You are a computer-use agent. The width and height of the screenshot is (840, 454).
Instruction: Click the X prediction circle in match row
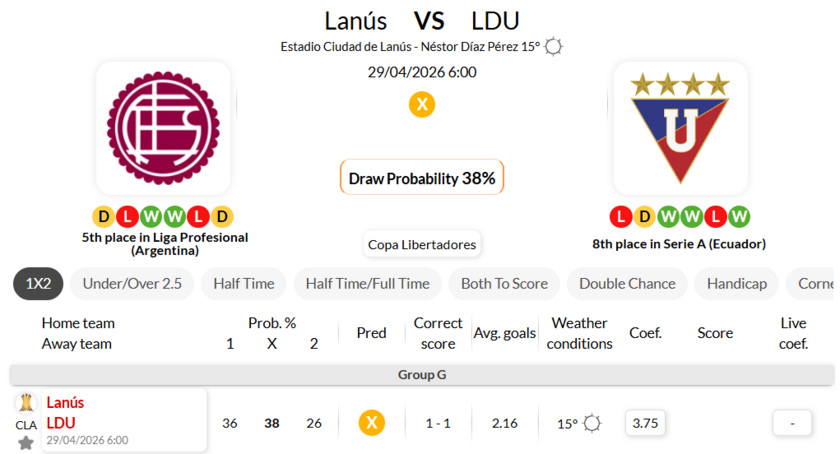(x=371, y=423)
